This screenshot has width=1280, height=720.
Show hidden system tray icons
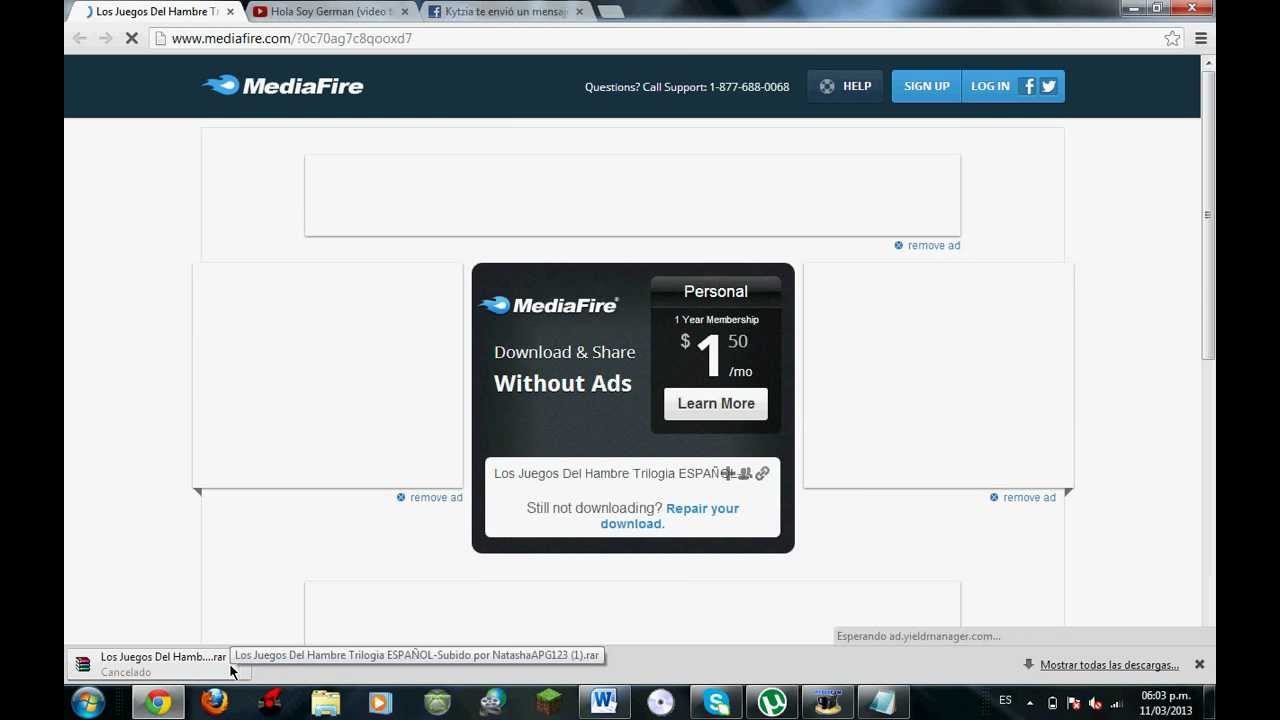point(1030,703)
